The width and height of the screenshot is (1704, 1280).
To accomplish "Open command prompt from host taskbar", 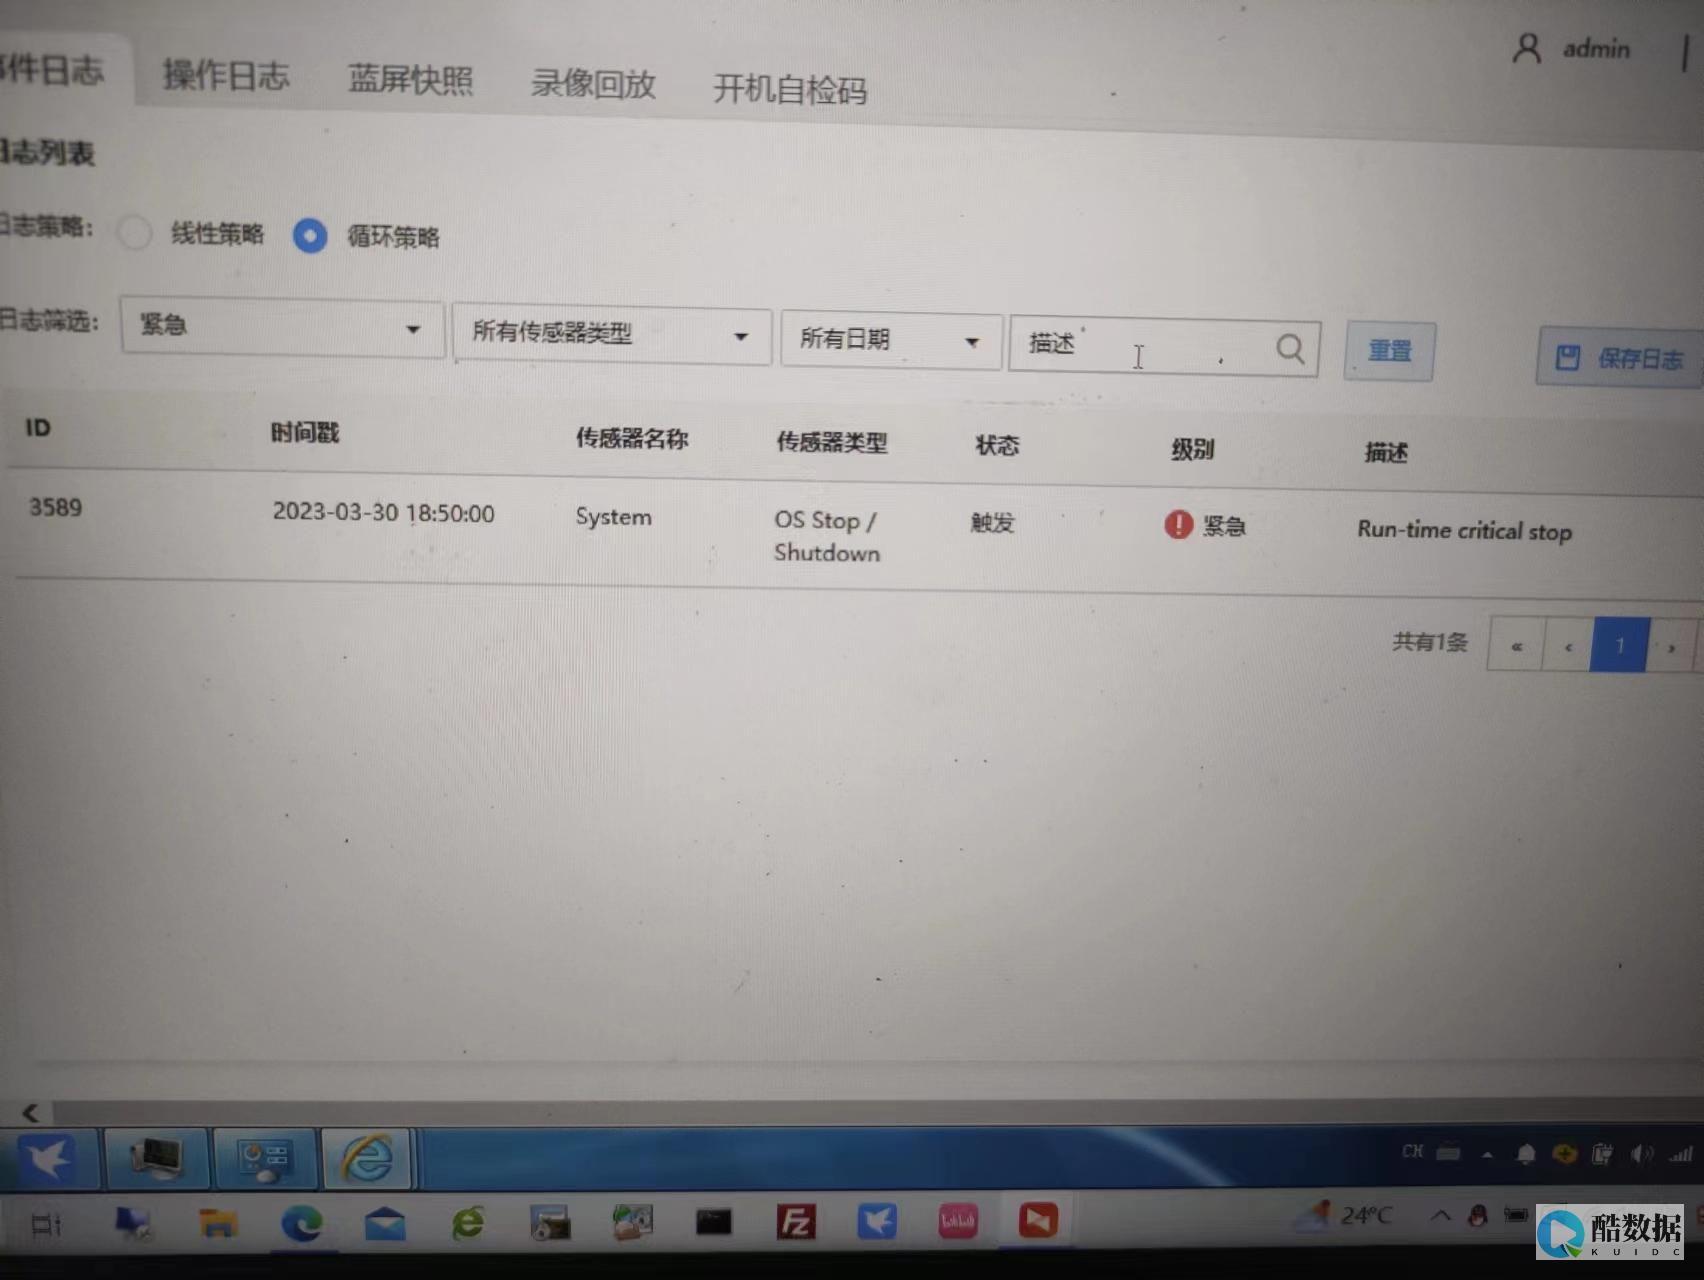I will pyautogui.click(x=713, y=1221).
